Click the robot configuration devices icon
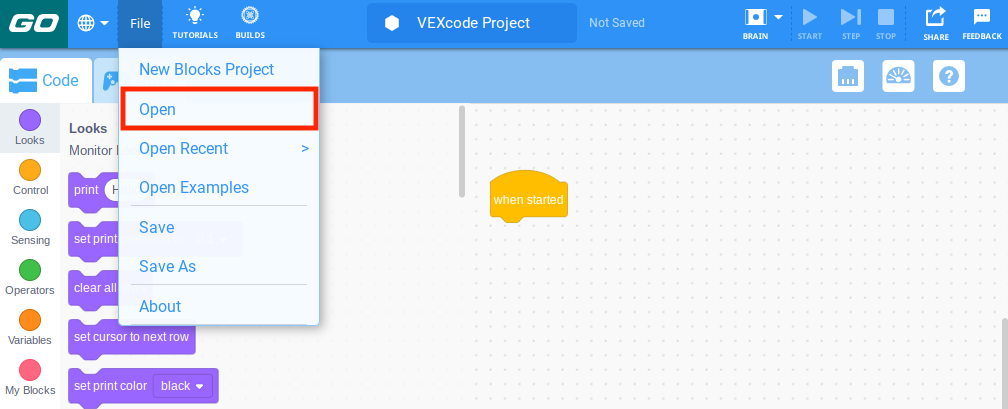Viewport: 1008px width, 409px height. (x=848, y=76)
